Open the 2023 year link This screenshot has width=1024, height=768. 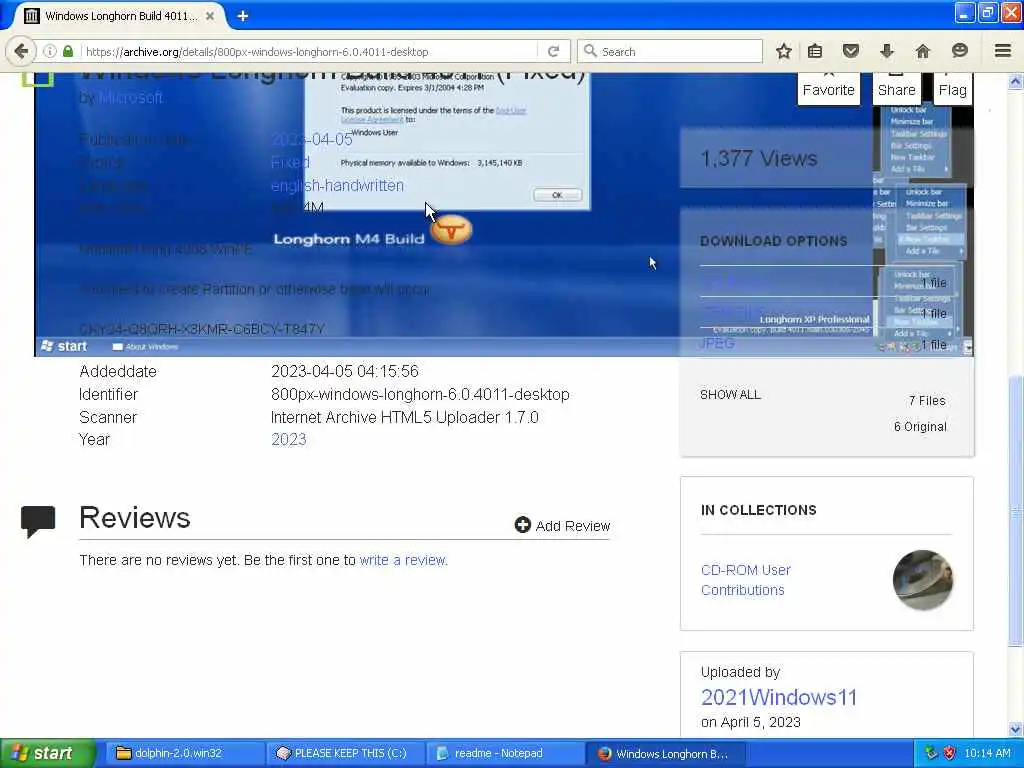pos(289,440)
